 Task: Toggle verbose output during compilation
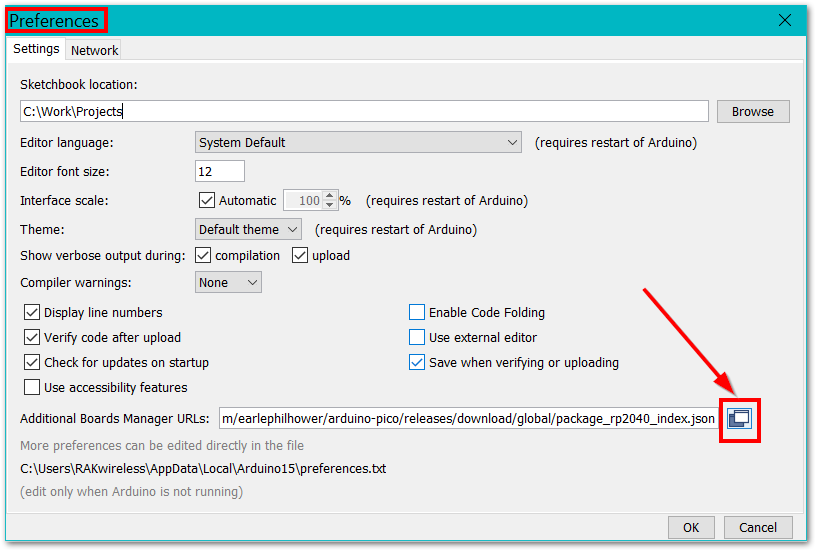pyautogui.click(x=203, y=255)
